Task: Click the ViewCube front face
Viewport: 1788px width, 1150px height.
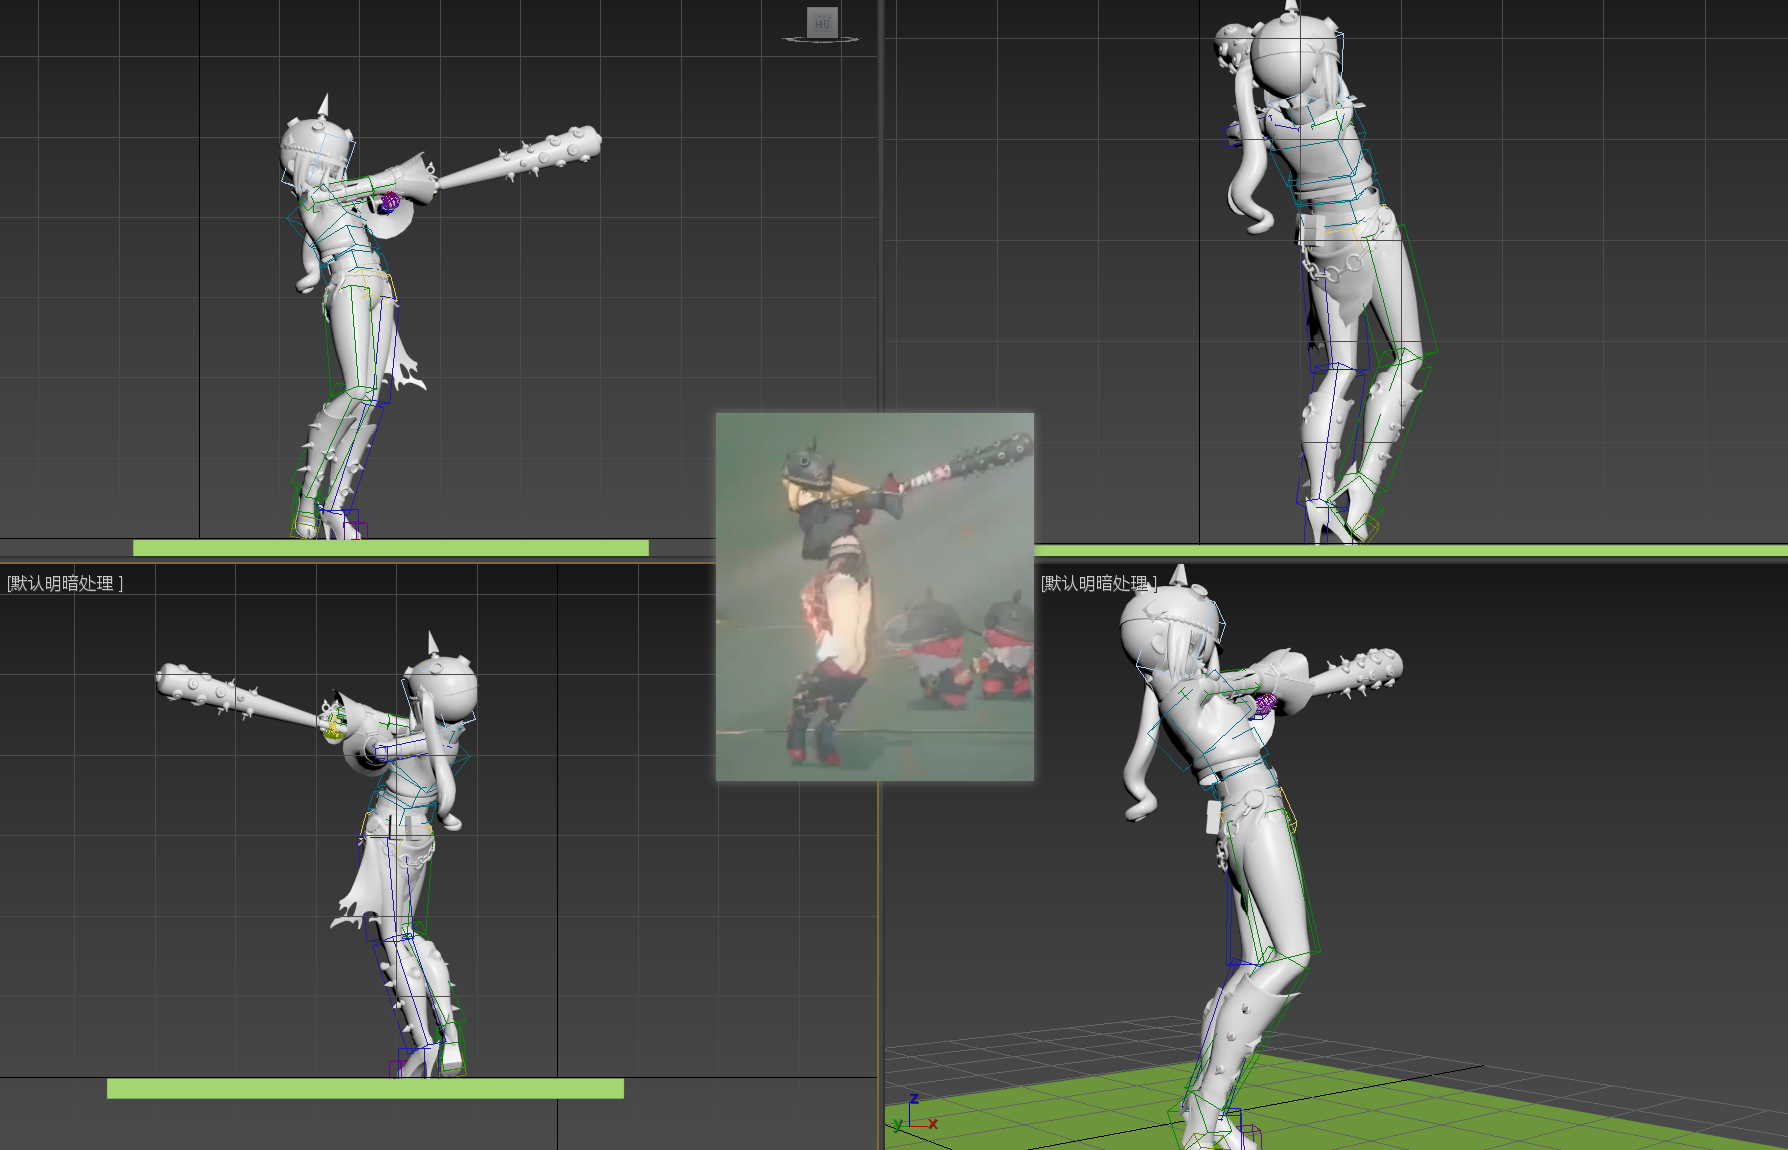Action: click(x=822, y=22)
